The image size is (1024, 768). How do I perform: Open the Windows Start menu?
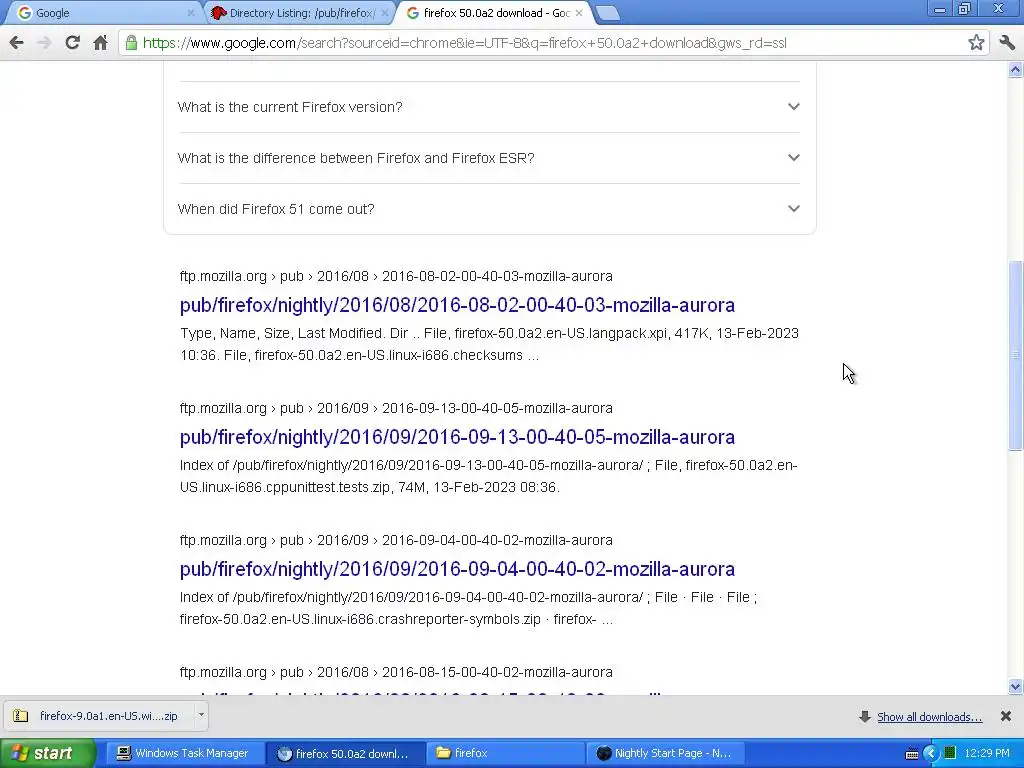coord(47,753)
